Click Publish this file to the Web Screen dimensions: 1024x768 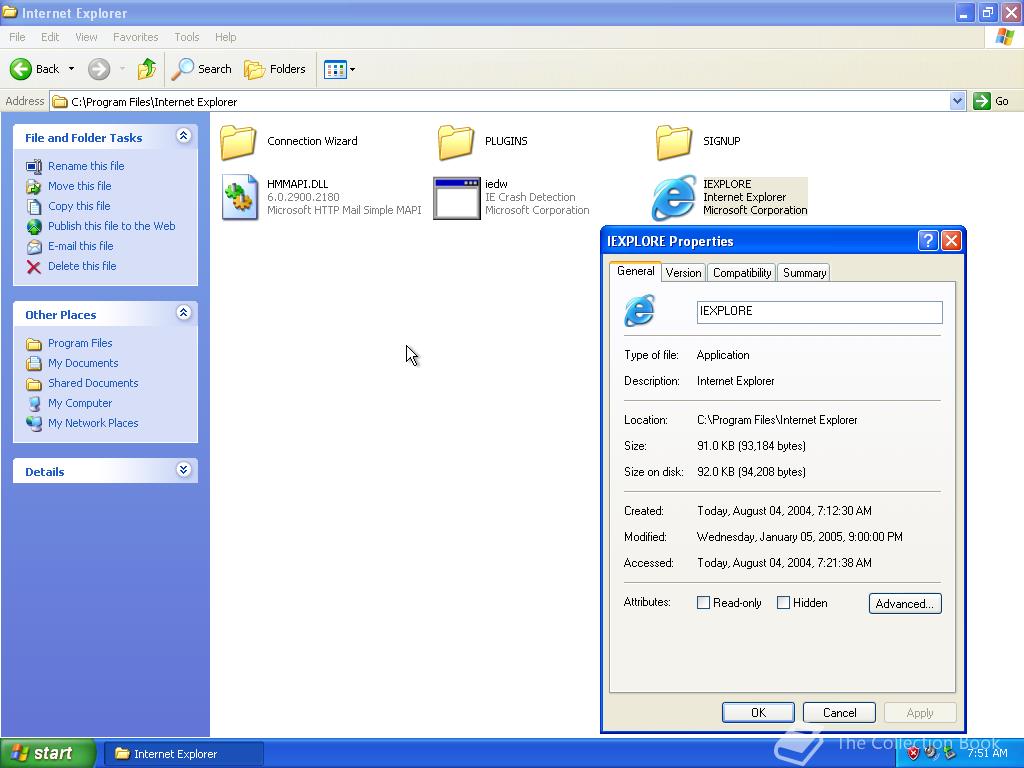pyautogui.click(x=111, y=226)
